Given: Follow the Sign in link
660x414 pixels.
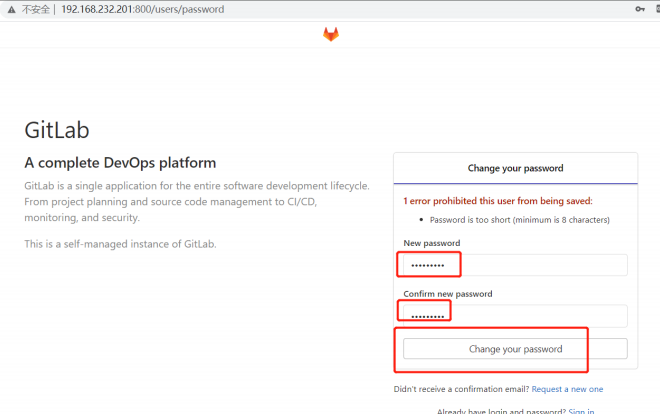Looking at the screenshot, I should coord(581,411).
